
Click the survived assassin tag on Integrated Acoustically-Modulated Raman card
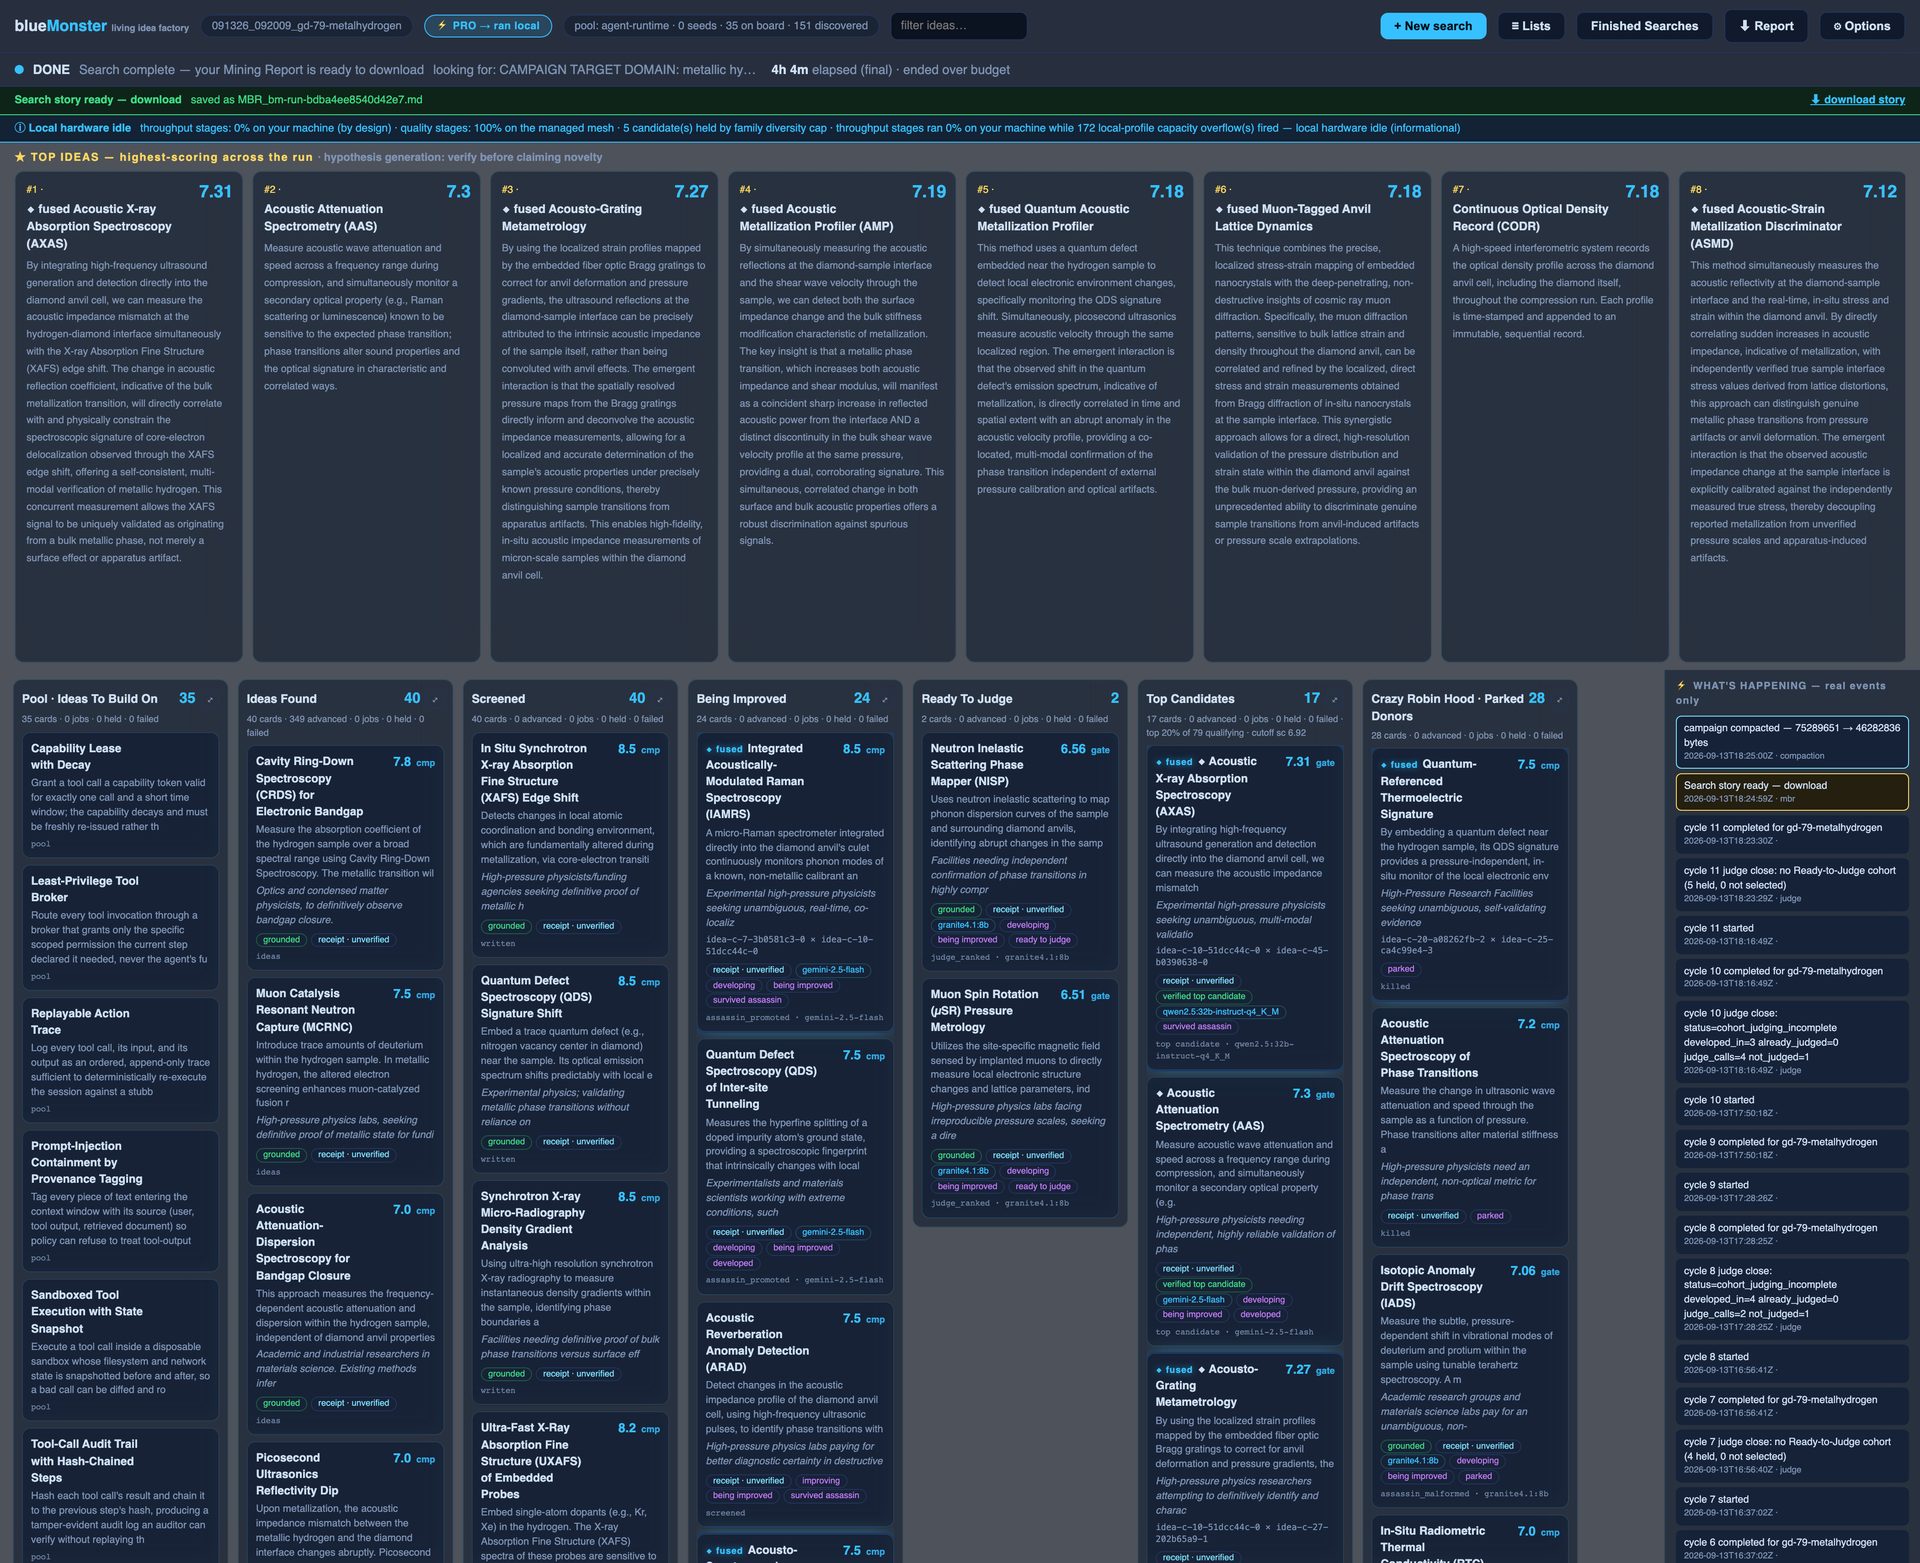pyautogui.click(x=747, y=1000)
